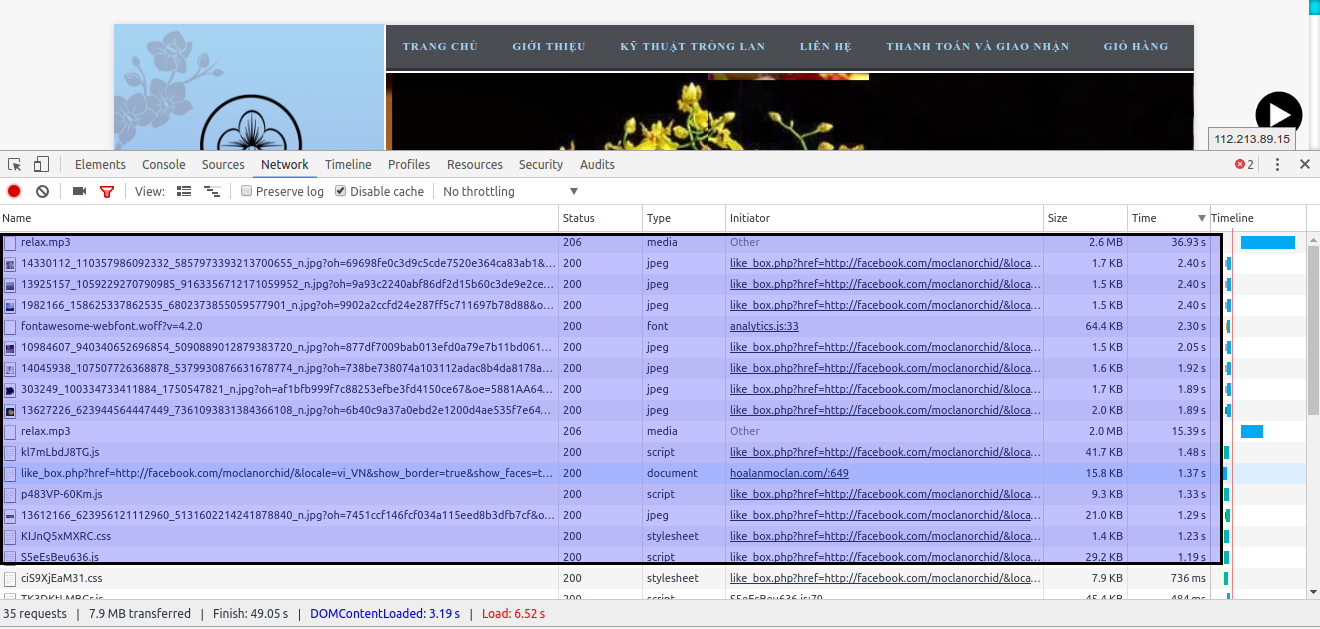Viewport: 1320px width, 629px height.
Task: Select the like_box.php document request
Action: click(x=653, y=473)
